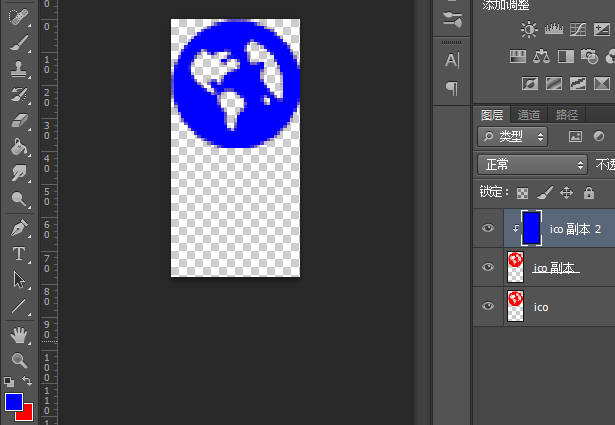Add an Exposure adjustment layer
615x425 pixels.
click(x=602, y=29)
